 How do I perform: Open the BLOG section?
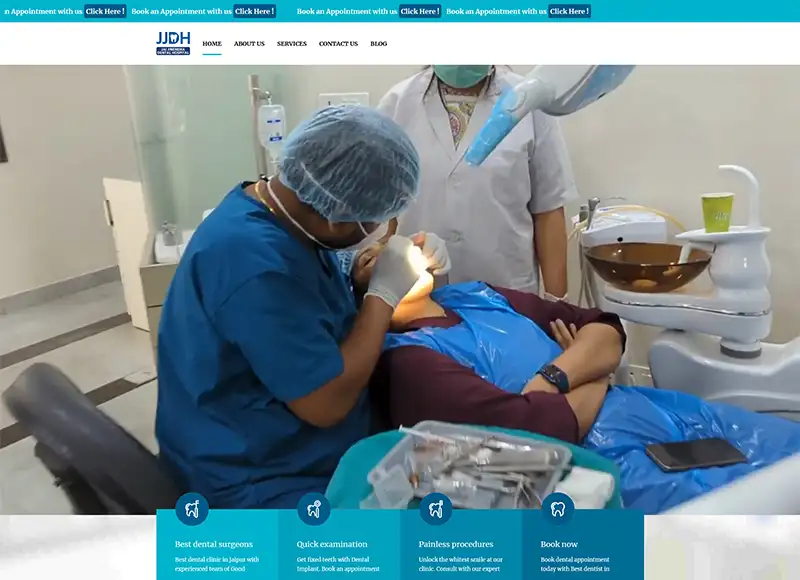tap(378, 43)
